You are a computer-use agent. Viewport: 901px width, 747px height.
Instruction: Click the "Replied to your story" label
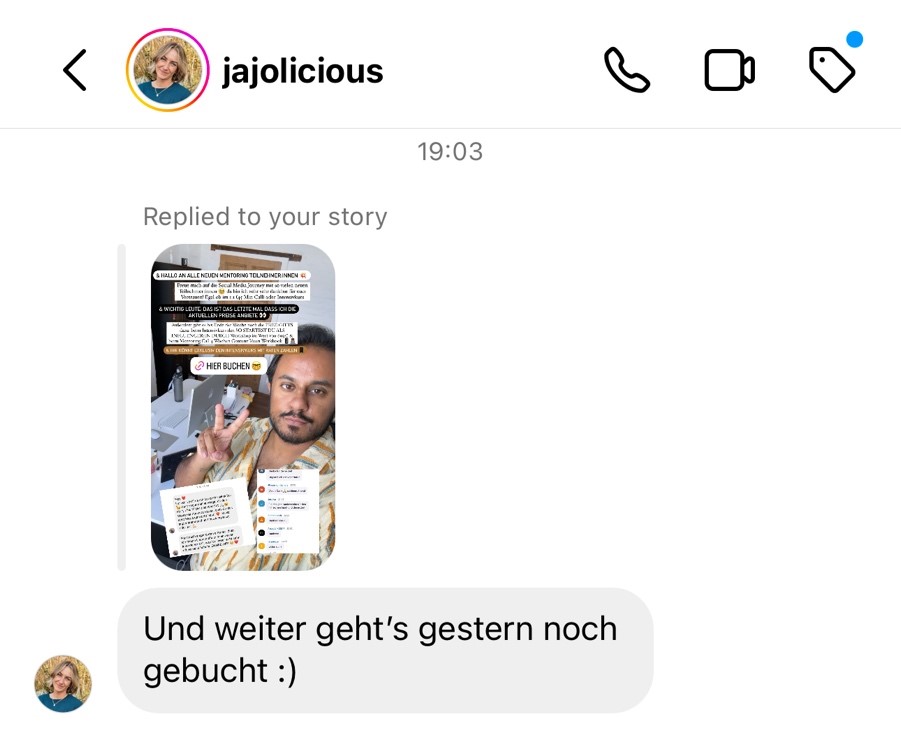click(x=265, y=217)
